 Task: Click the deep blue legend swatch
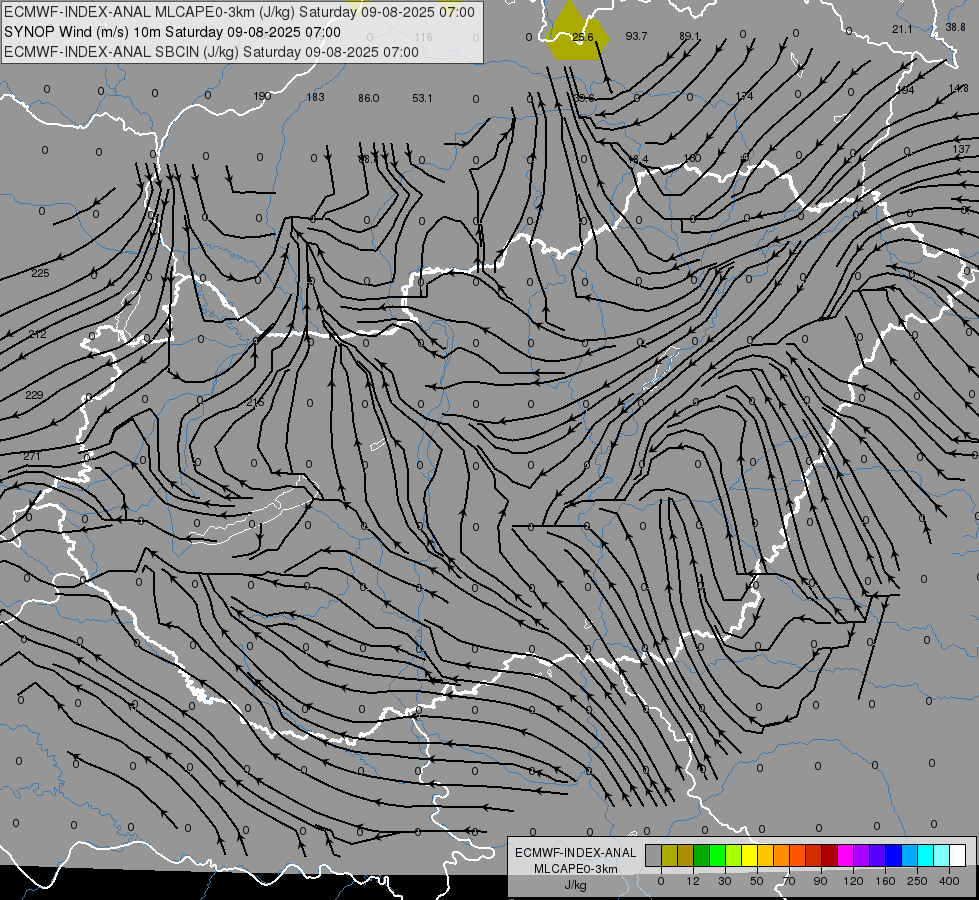tap(893, 856)
